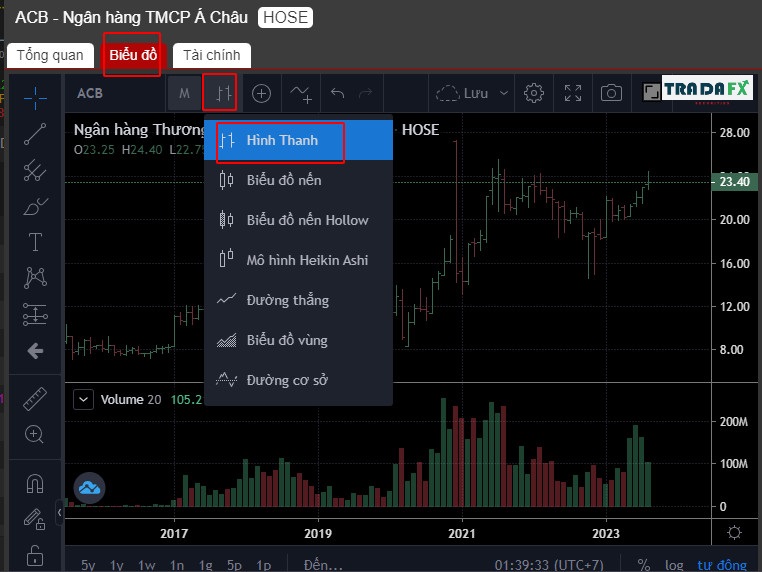Viewport: 762px width, 572px height.
Task: Undo the last chart action
Action: tap(337, 93)
